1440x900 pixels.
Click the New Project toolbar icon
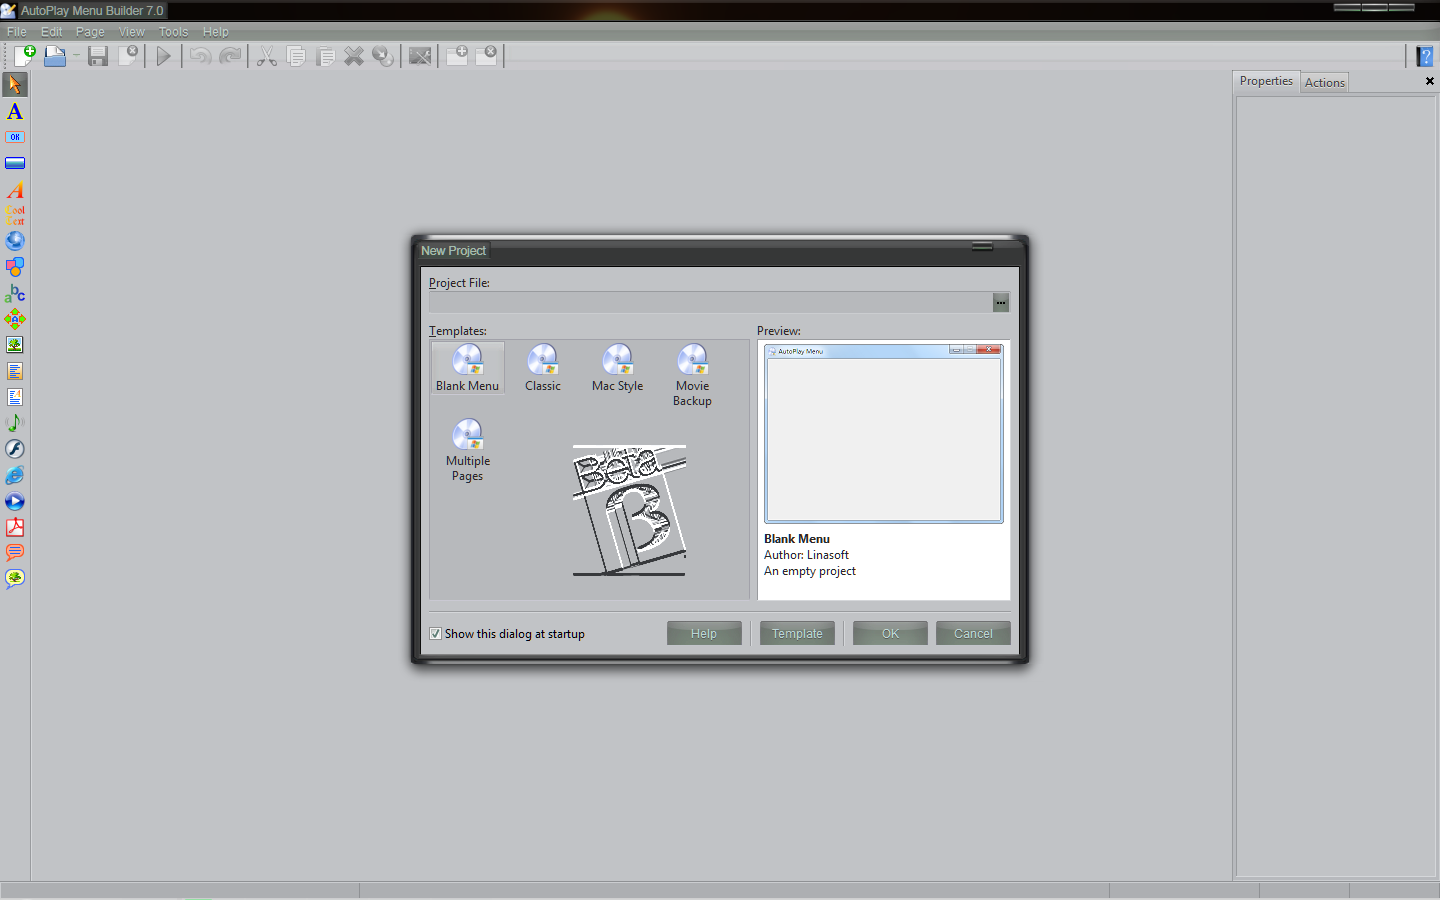(24, 56)
